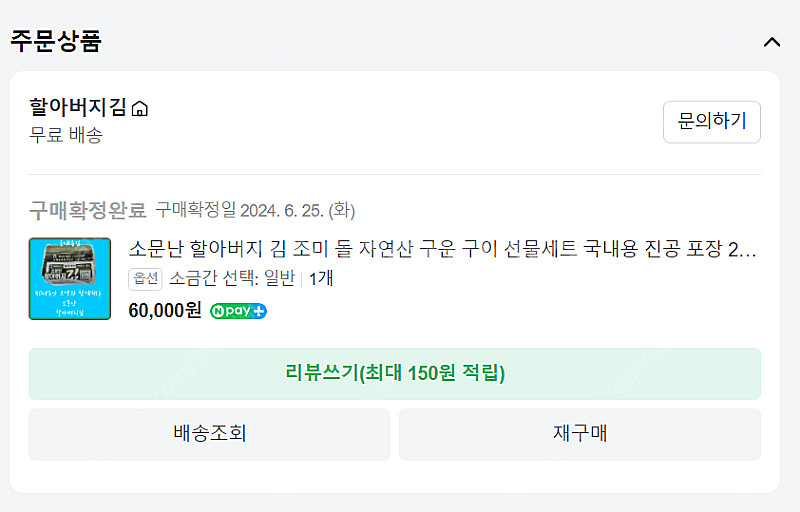Open the 소문난 할아버지 김 product title
Screen dimensions: 800x512
[442, 250]
